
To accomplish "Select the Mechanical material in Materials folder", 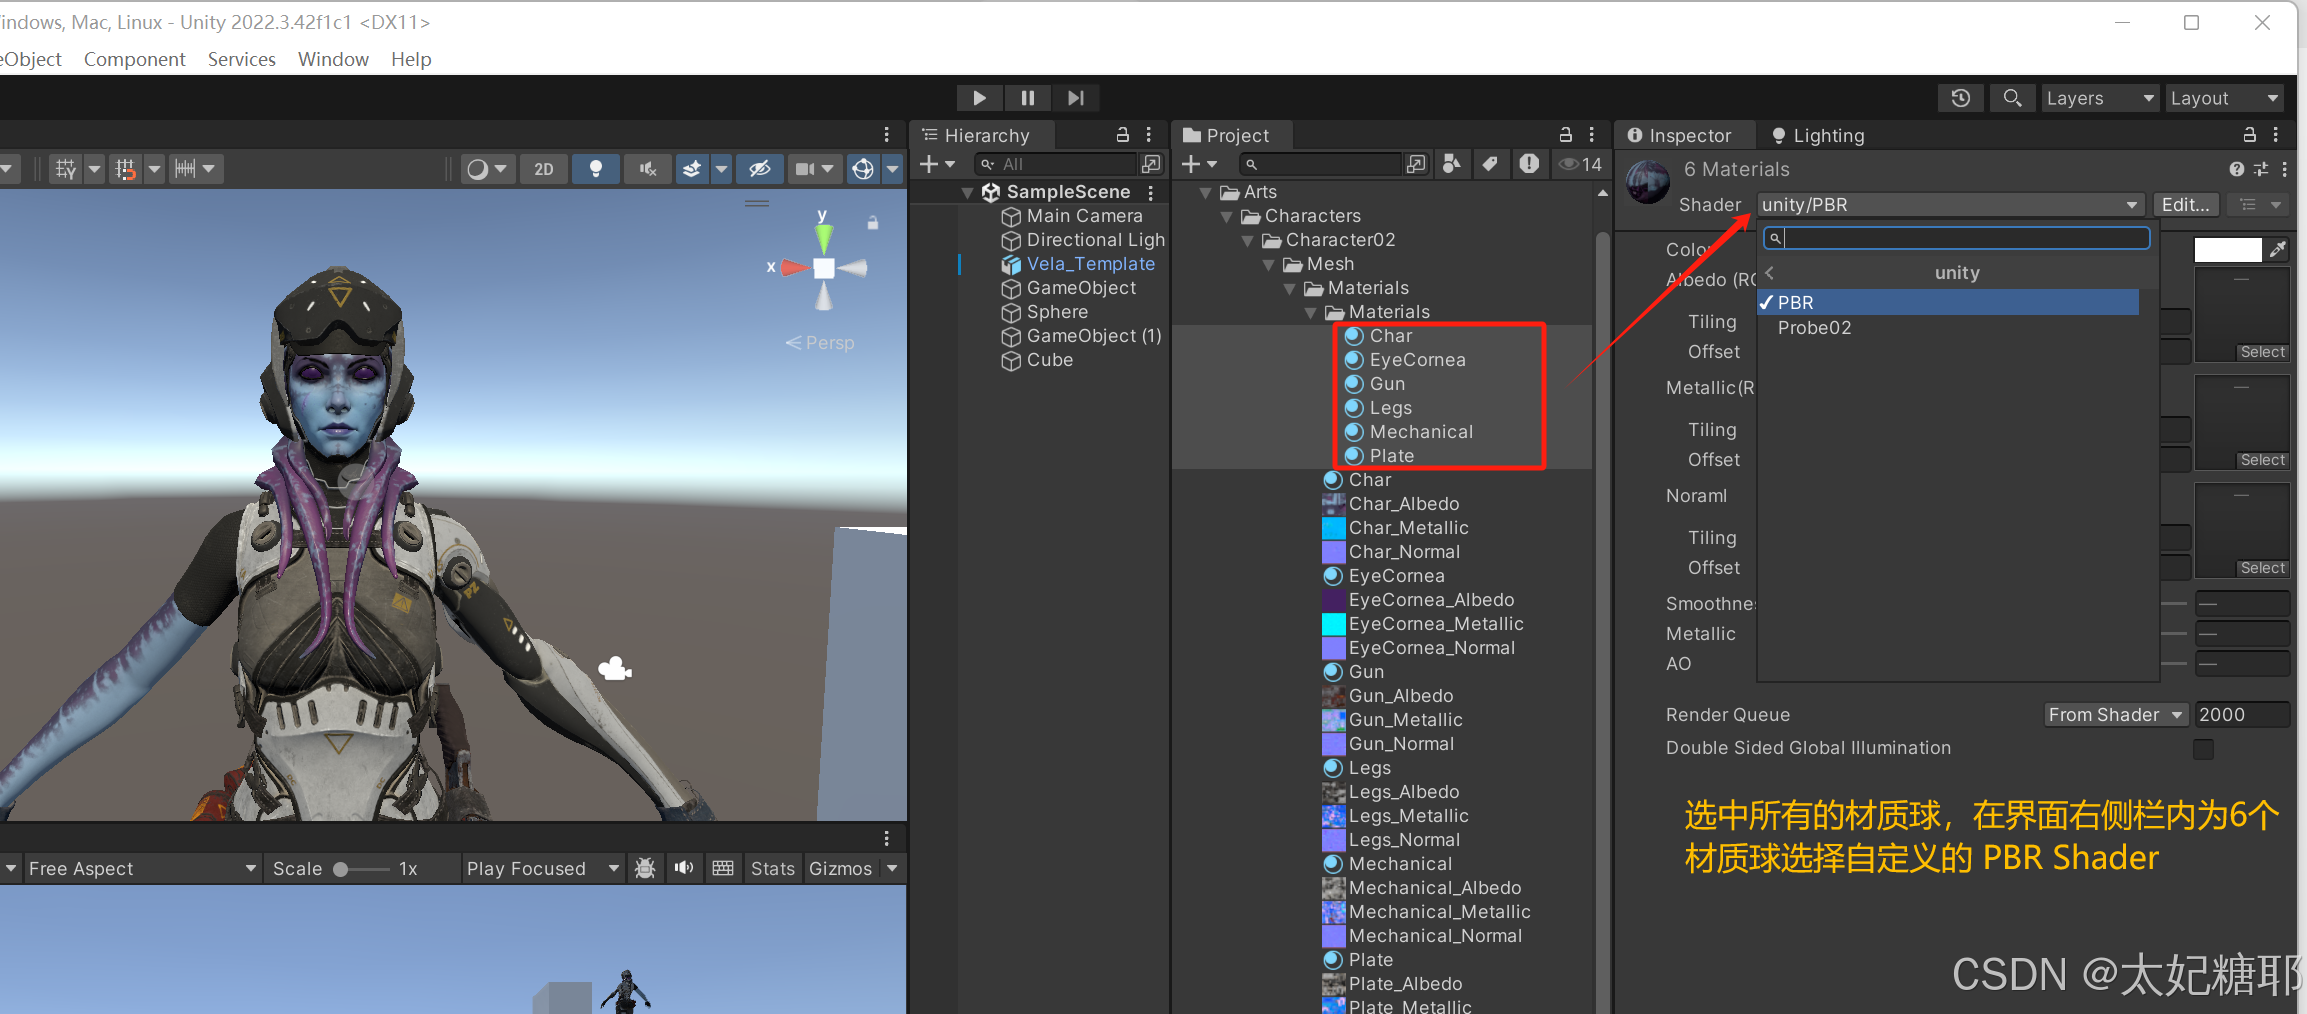I will 1409,432.
